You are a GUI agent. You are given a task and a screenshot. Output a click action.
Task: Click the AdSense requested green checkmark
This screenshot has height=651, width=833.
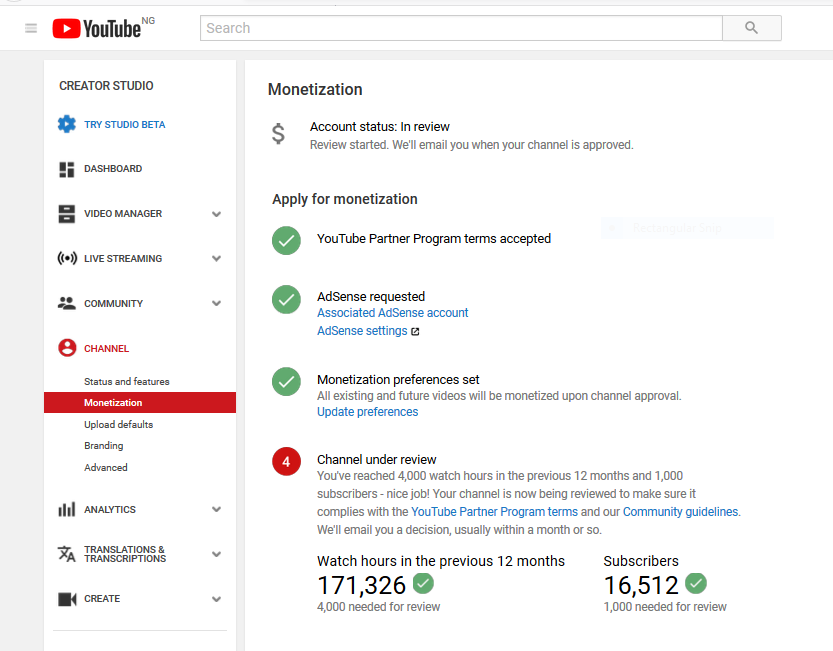point(286,299)
